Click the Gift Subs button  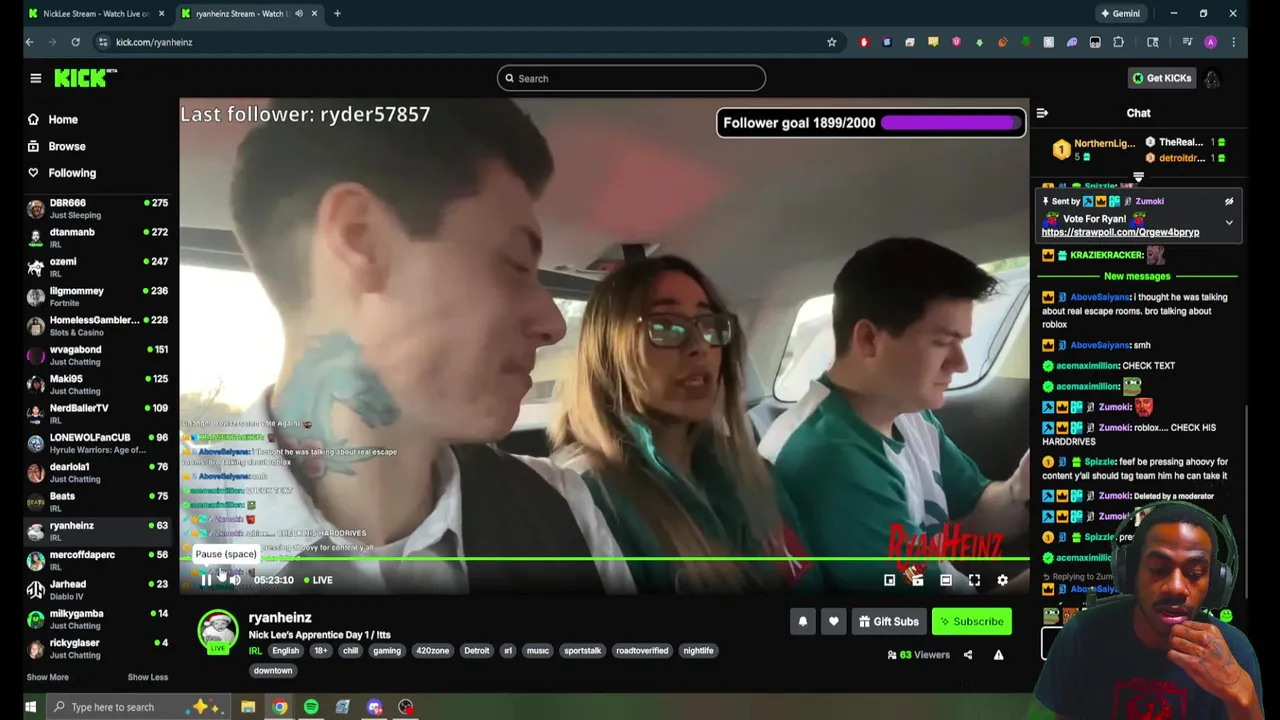[x=888, y=622]
